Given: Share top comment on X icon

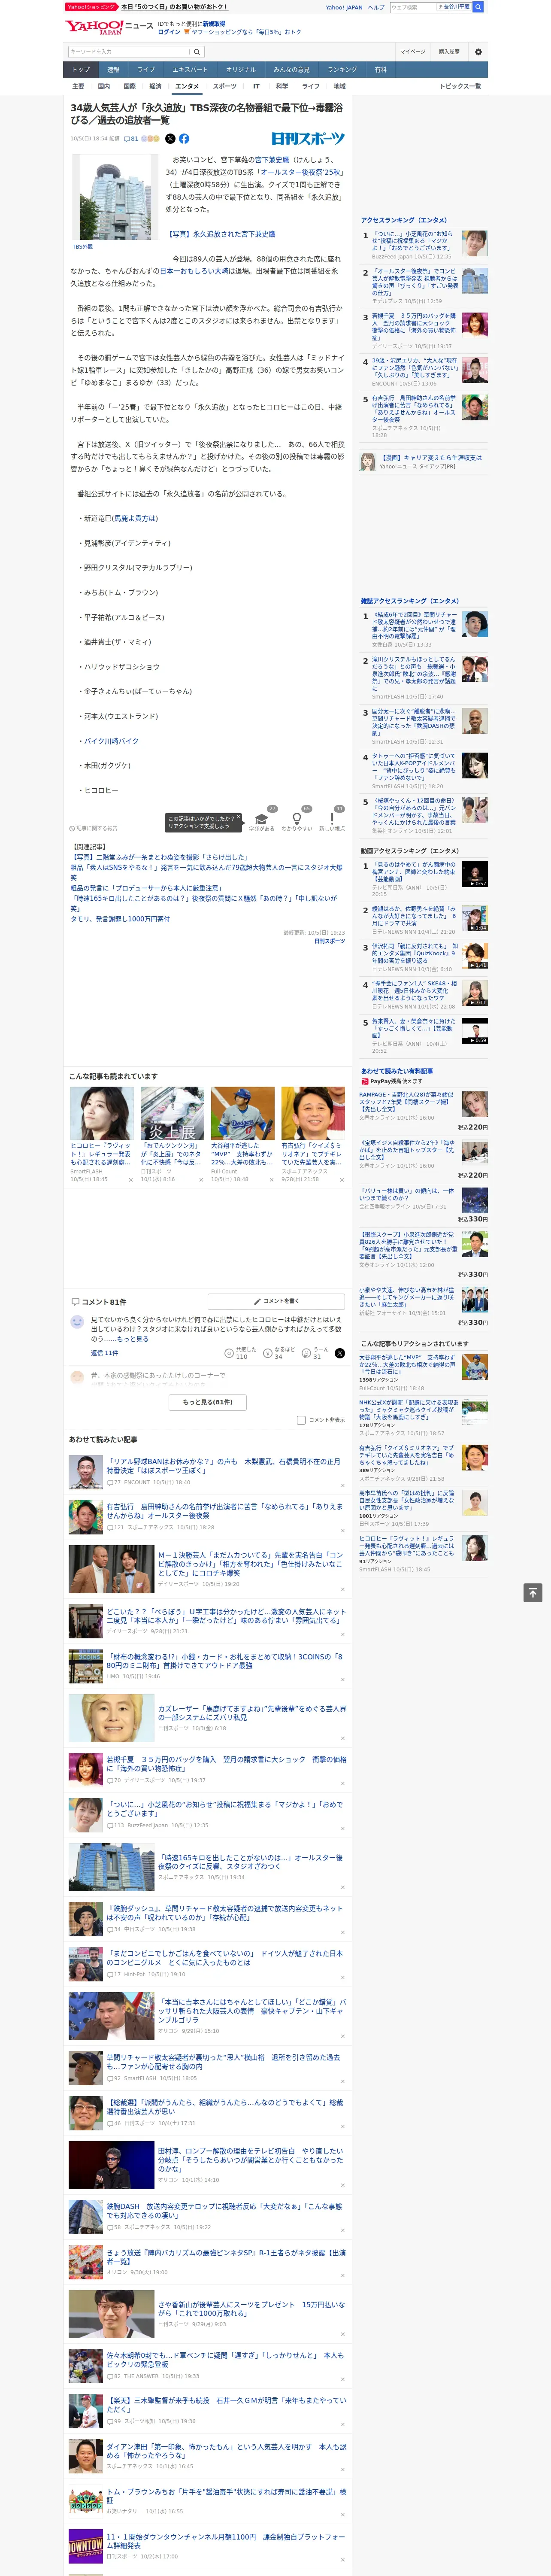Looking at the screenshot, I should 340,1353.
